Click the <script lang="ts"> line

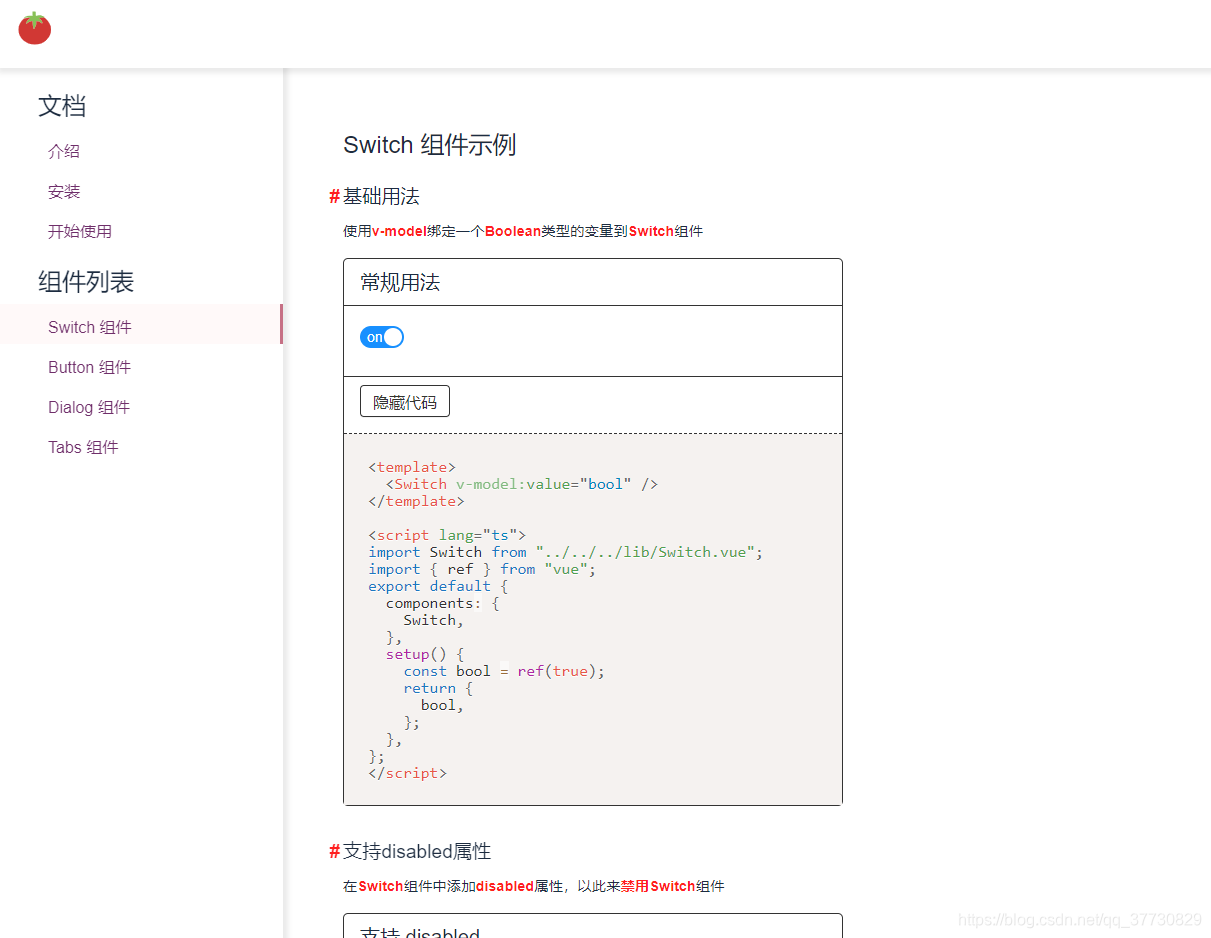[447, 535]
